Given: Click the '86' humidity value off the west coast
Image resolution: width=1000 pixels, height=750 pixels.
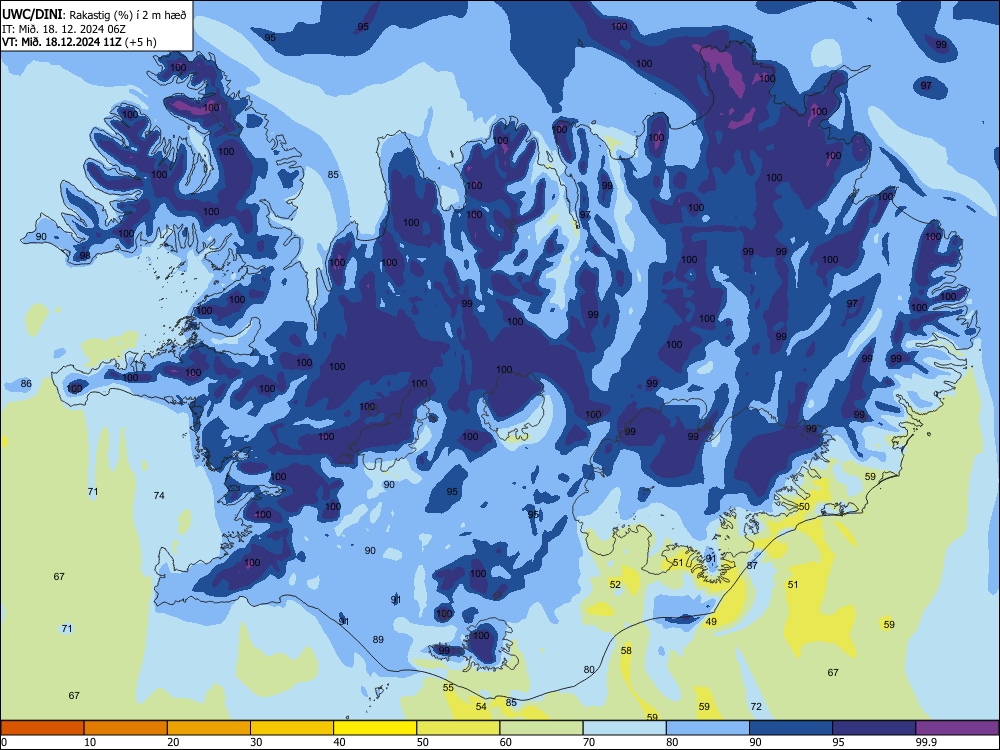Looking at the screenshot, I should [26, 383].
